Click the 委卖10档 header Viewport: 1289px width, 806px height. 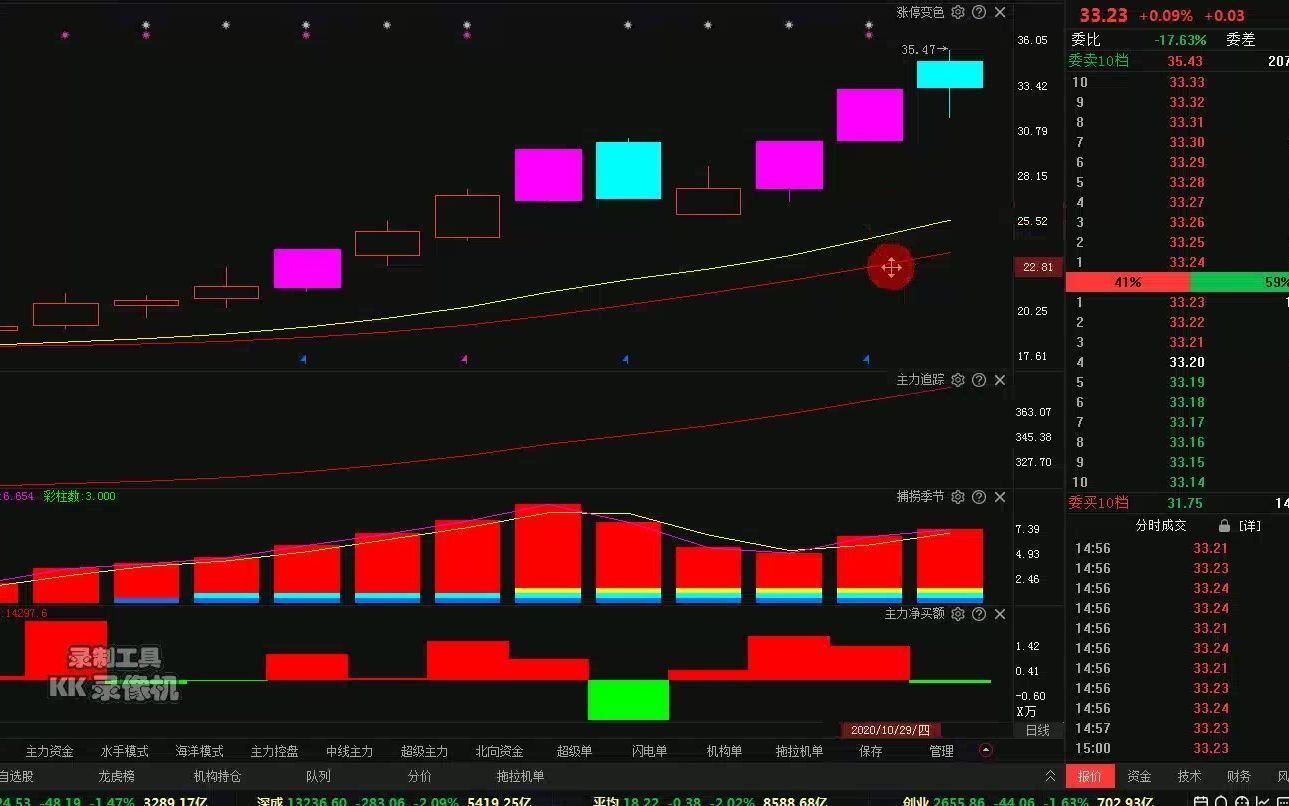(x=1098, y=60)
